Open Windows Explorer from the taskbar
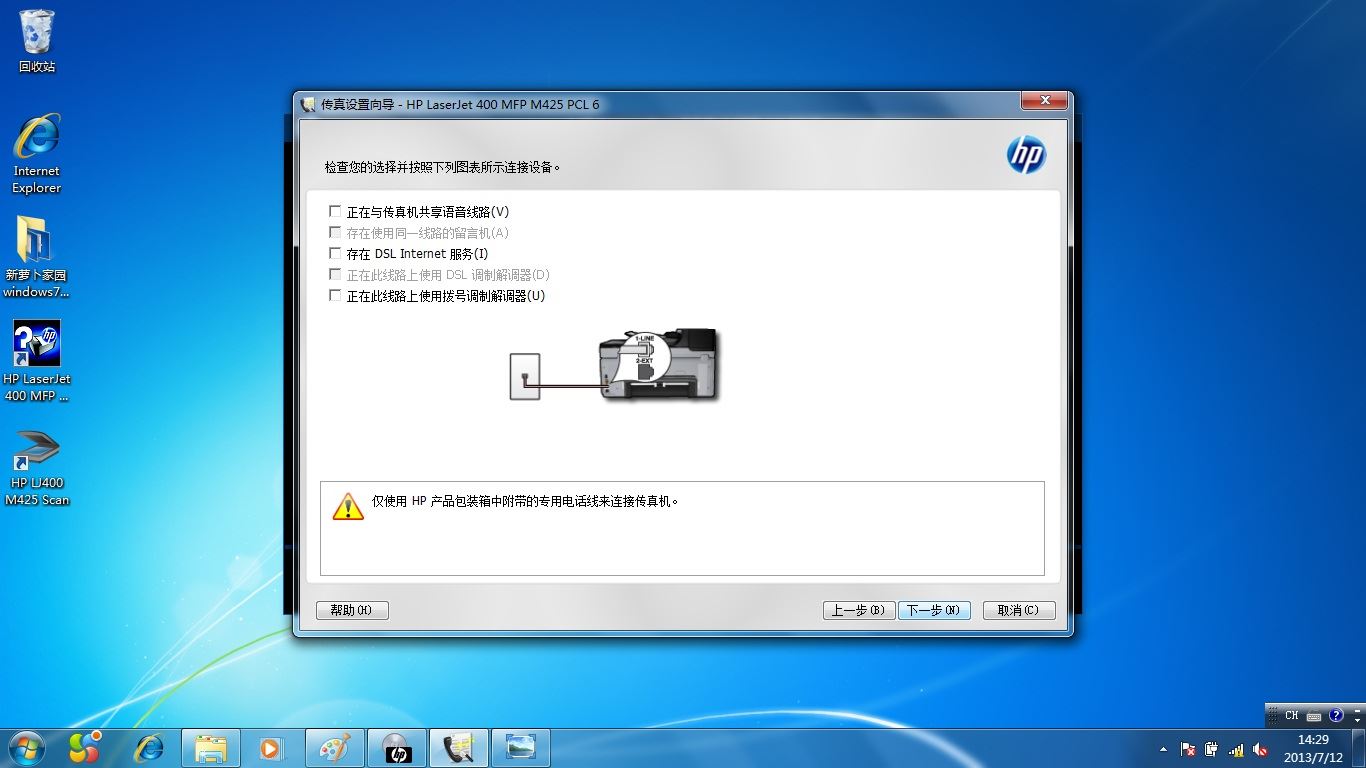The height and width of the screenshot is (768, 1366). 211,748
